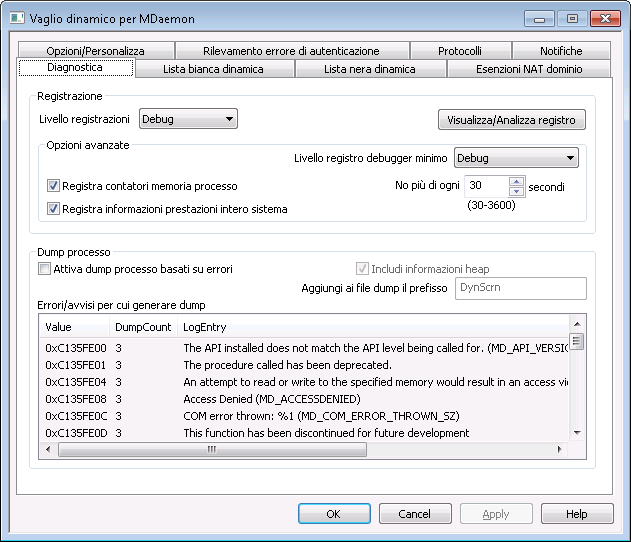This screenshot has height=542, width=631.
Task: Open the Opzioni/Personalizza tab
Action: coord(96,51)
